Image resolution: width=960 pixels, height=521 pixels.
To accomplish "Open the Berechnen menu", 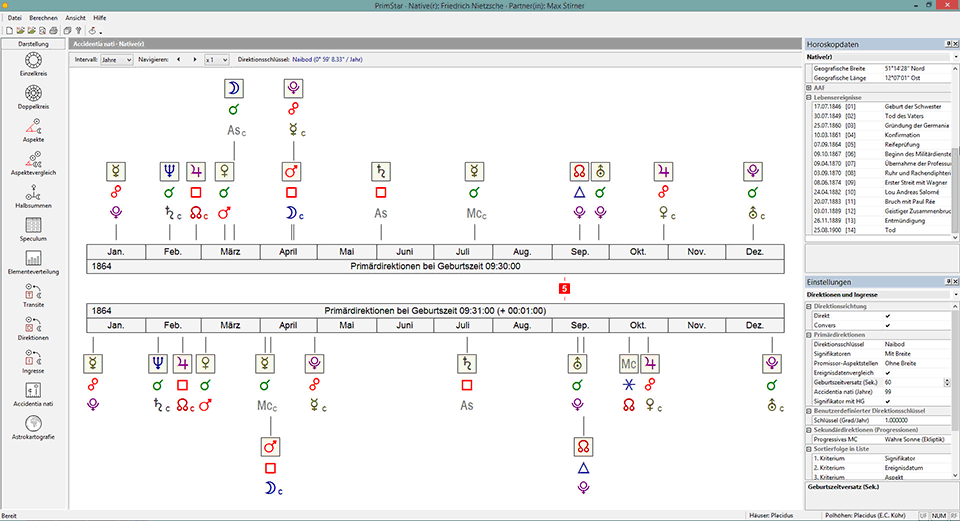I will point(43,18).
